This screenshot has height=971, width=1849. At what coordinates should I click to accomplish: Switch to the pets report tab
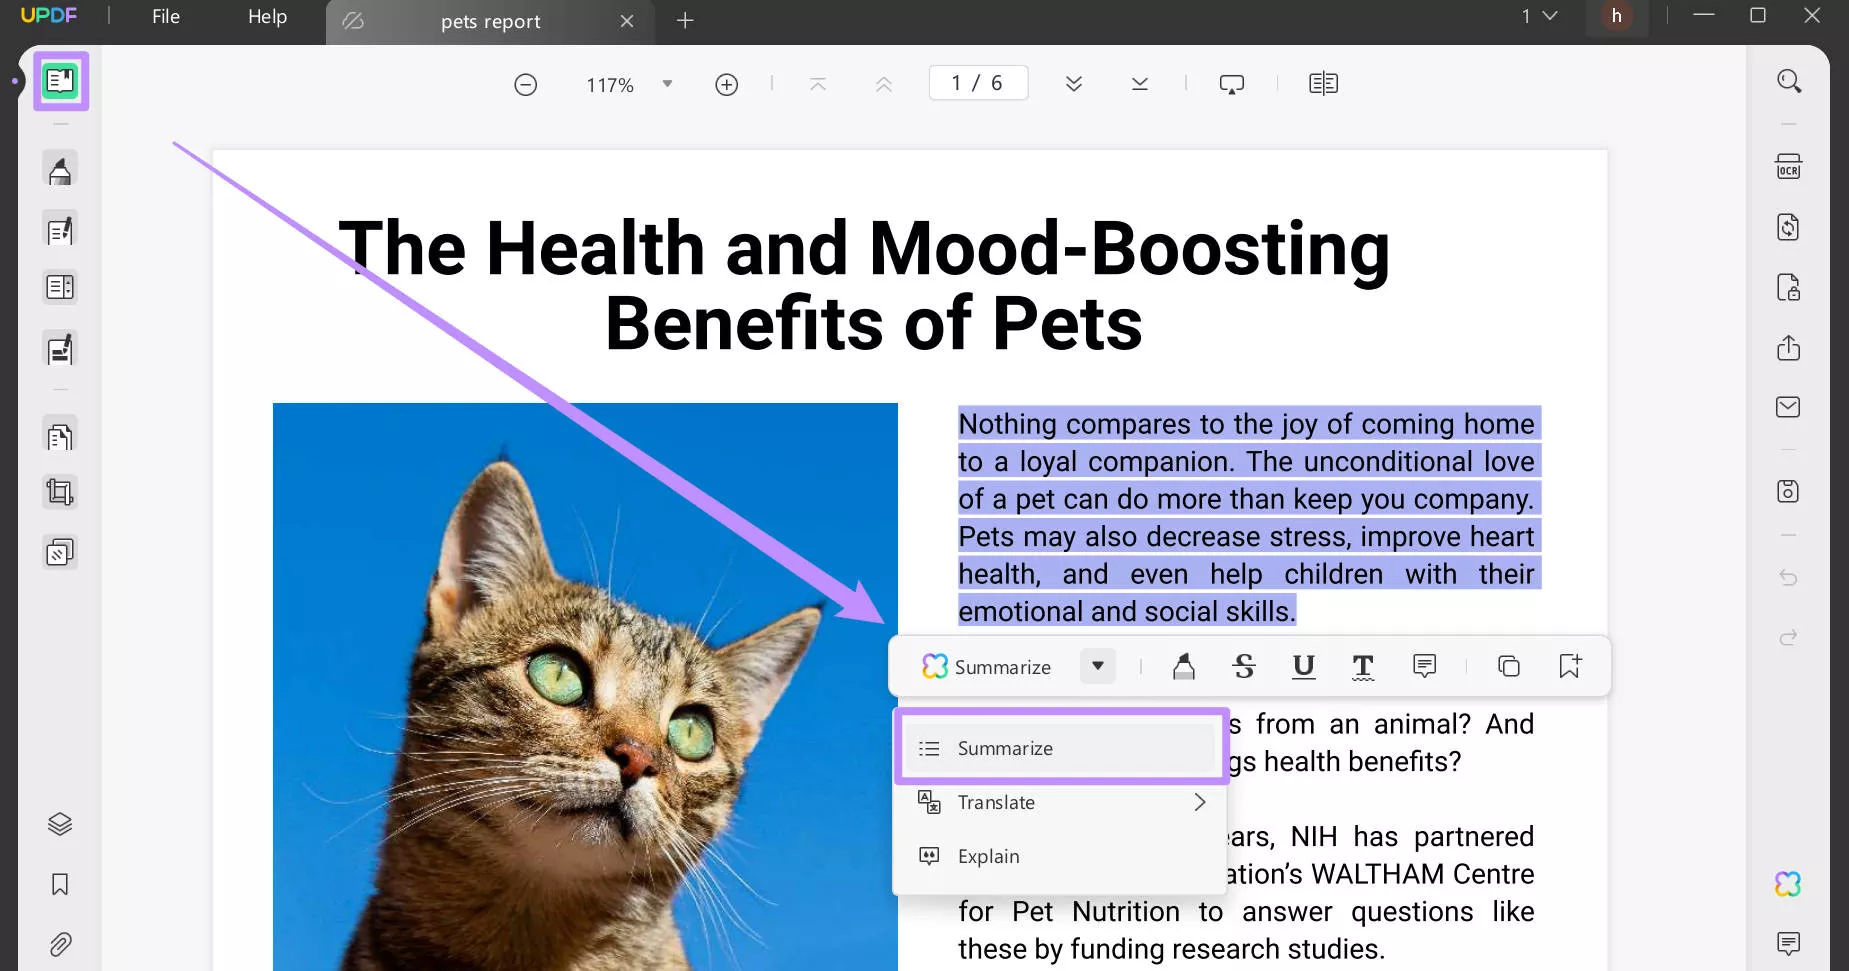point(490,22)
